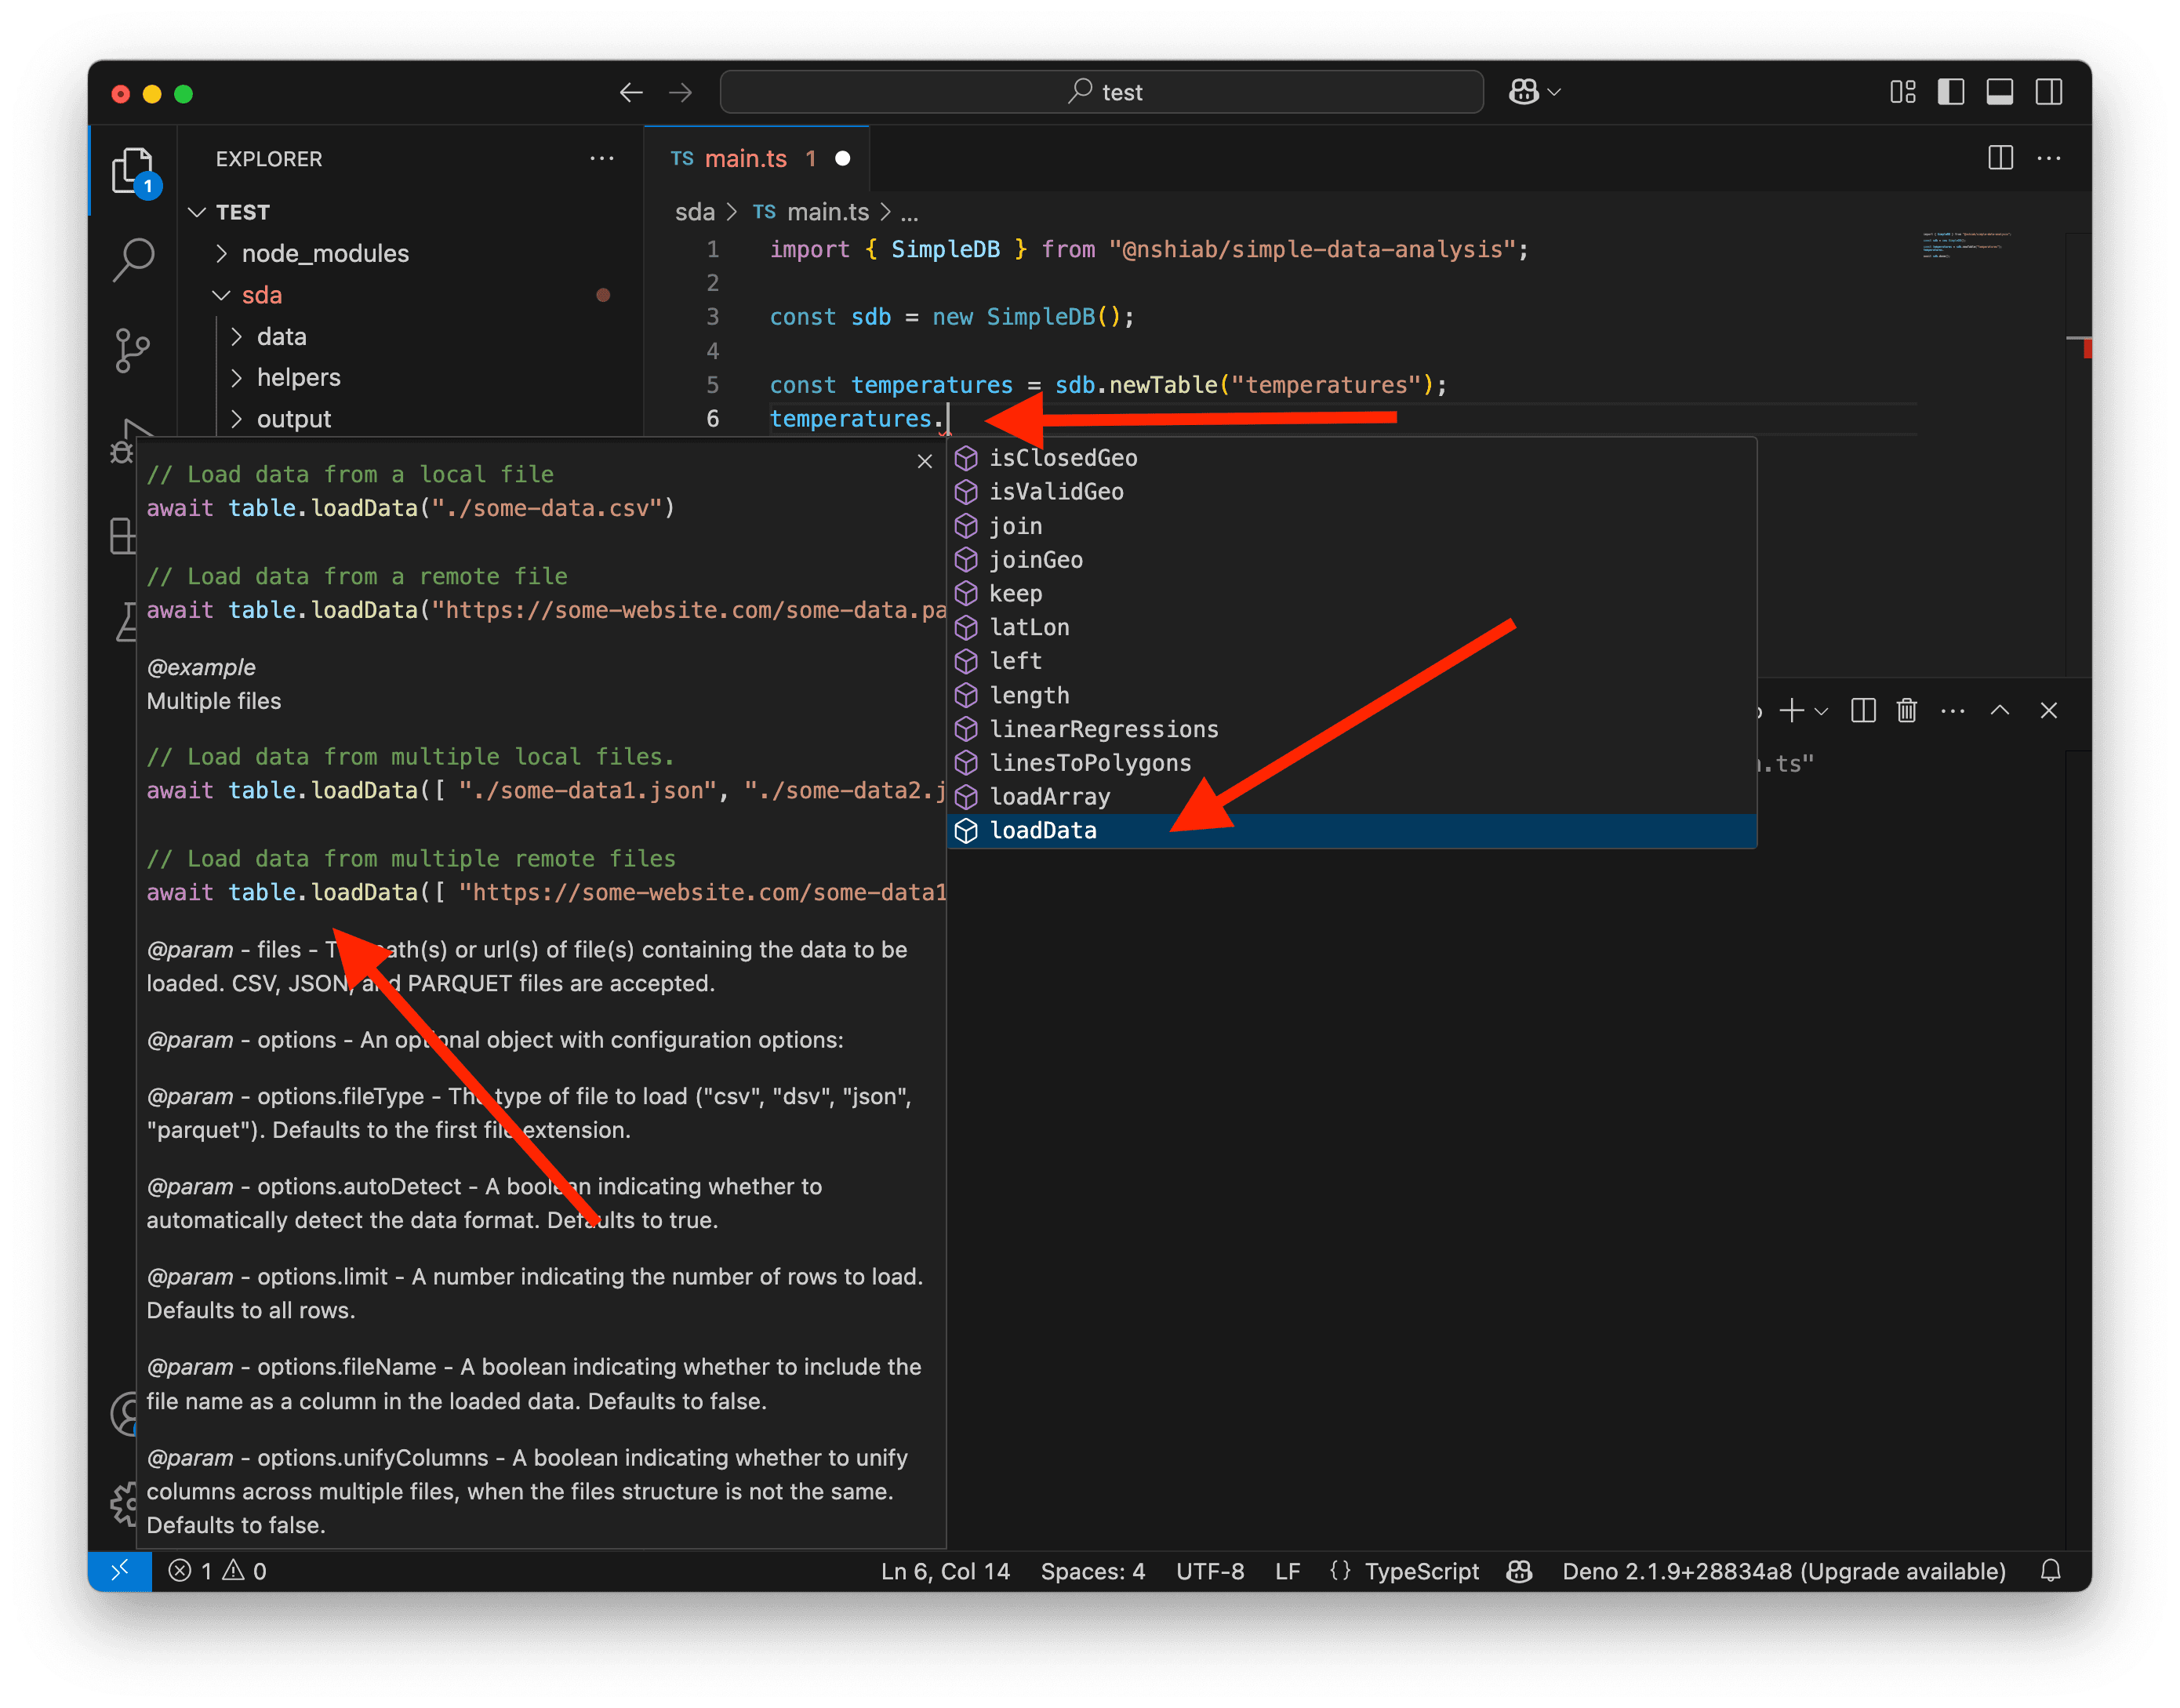The width and height of the screenshot is (2180, 1708).
Task: Toggle the Secondary Side Bar
Action: [x=2048, y=92]
